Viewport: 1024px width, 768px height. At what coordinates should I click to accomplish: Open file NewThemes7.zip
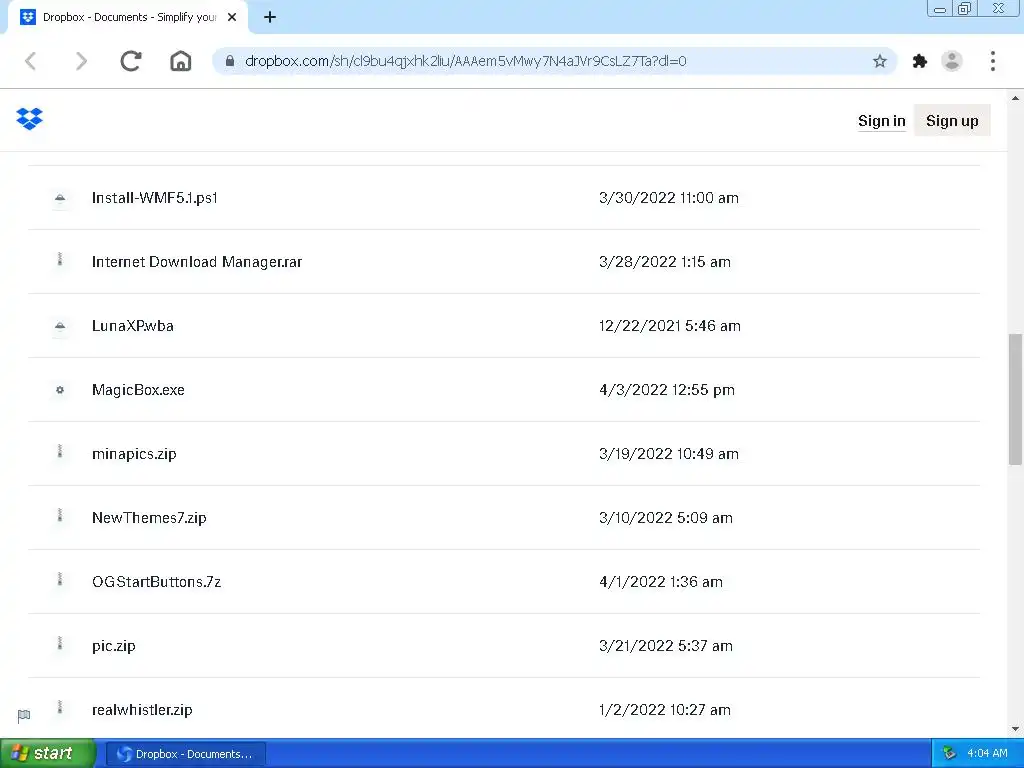click(x=149, y=518)
